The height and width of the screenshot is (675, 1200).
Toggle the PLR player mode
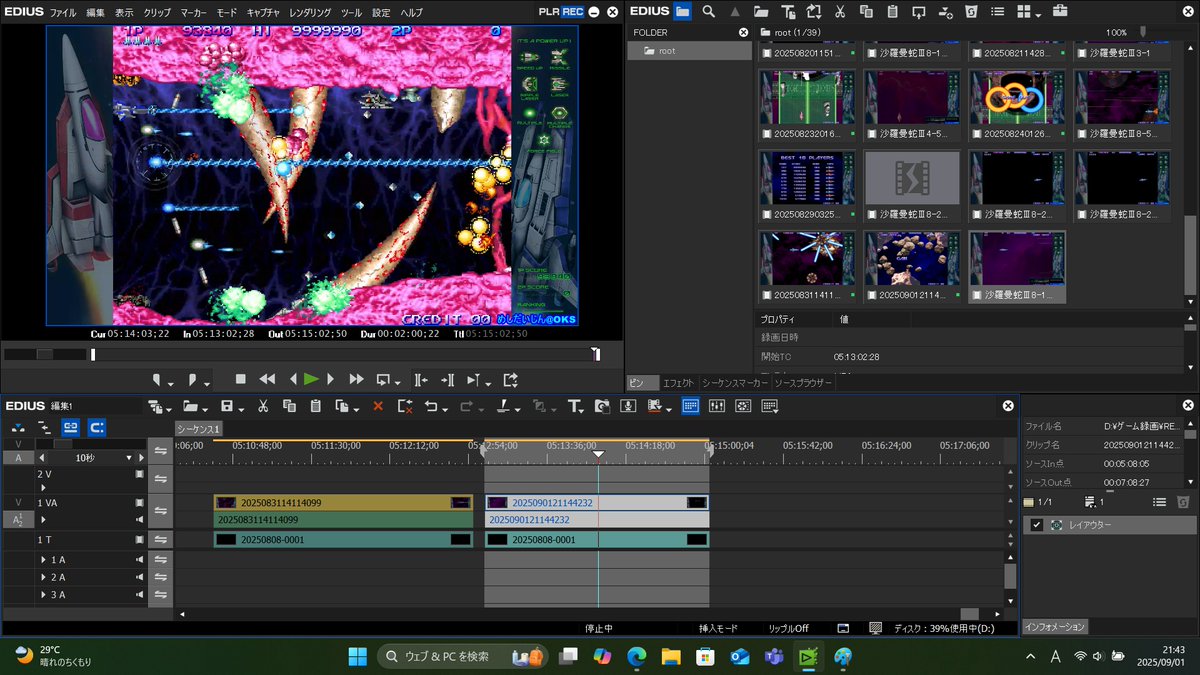[549, 12]
